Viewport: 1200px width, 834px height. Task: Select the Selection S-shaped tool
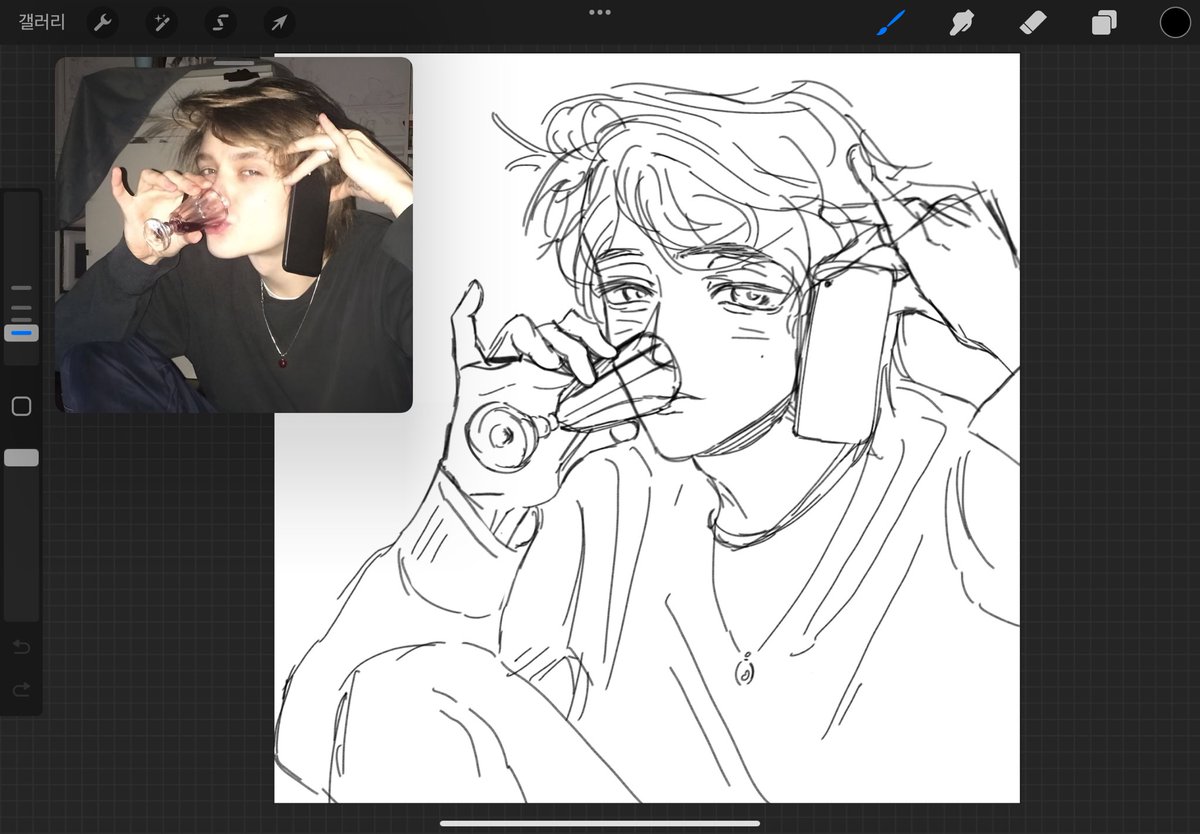(221, 22)
